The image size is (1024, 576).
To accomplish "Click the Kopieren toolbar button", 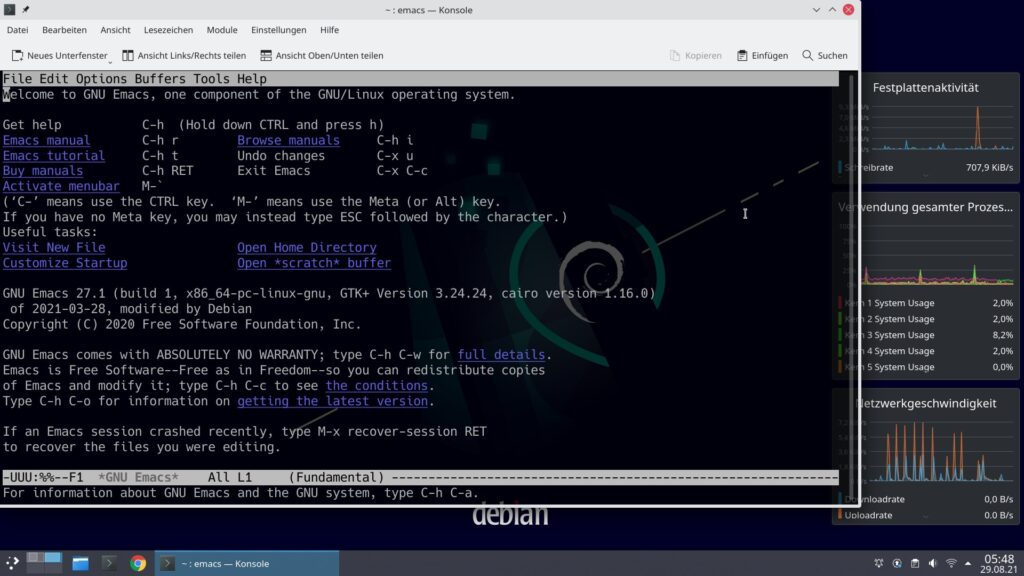I will (696, 56).
